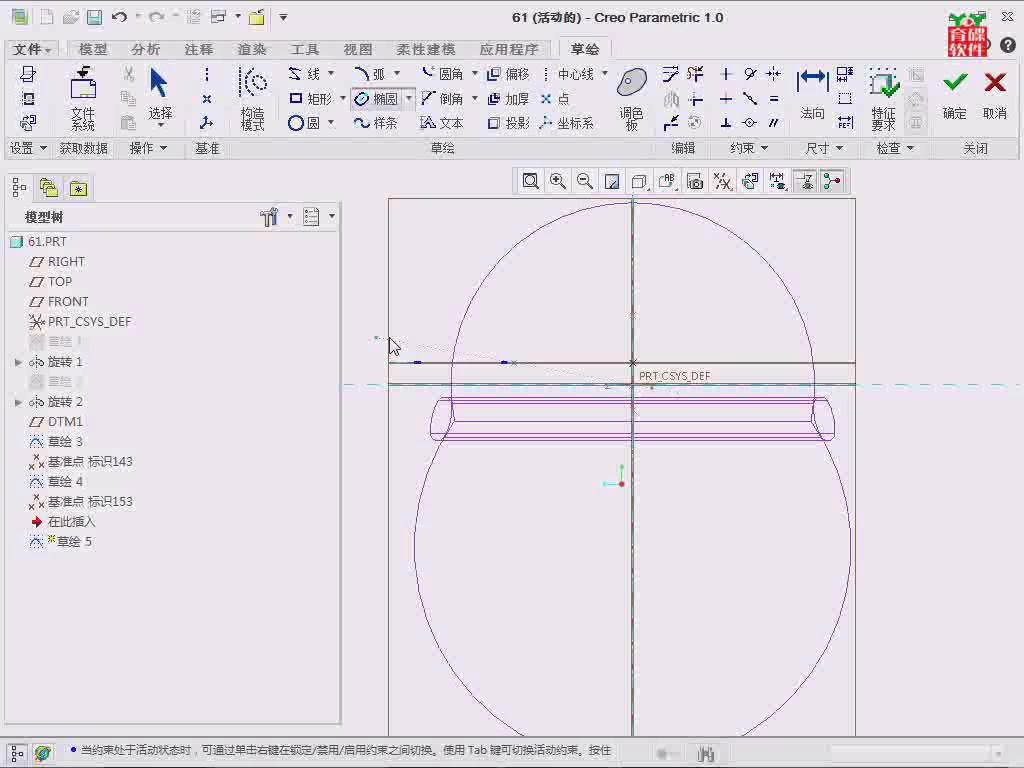This screenshot has height=768, width=1024.
Task: Show the Folder Browser tab
Action: (49, 189)
